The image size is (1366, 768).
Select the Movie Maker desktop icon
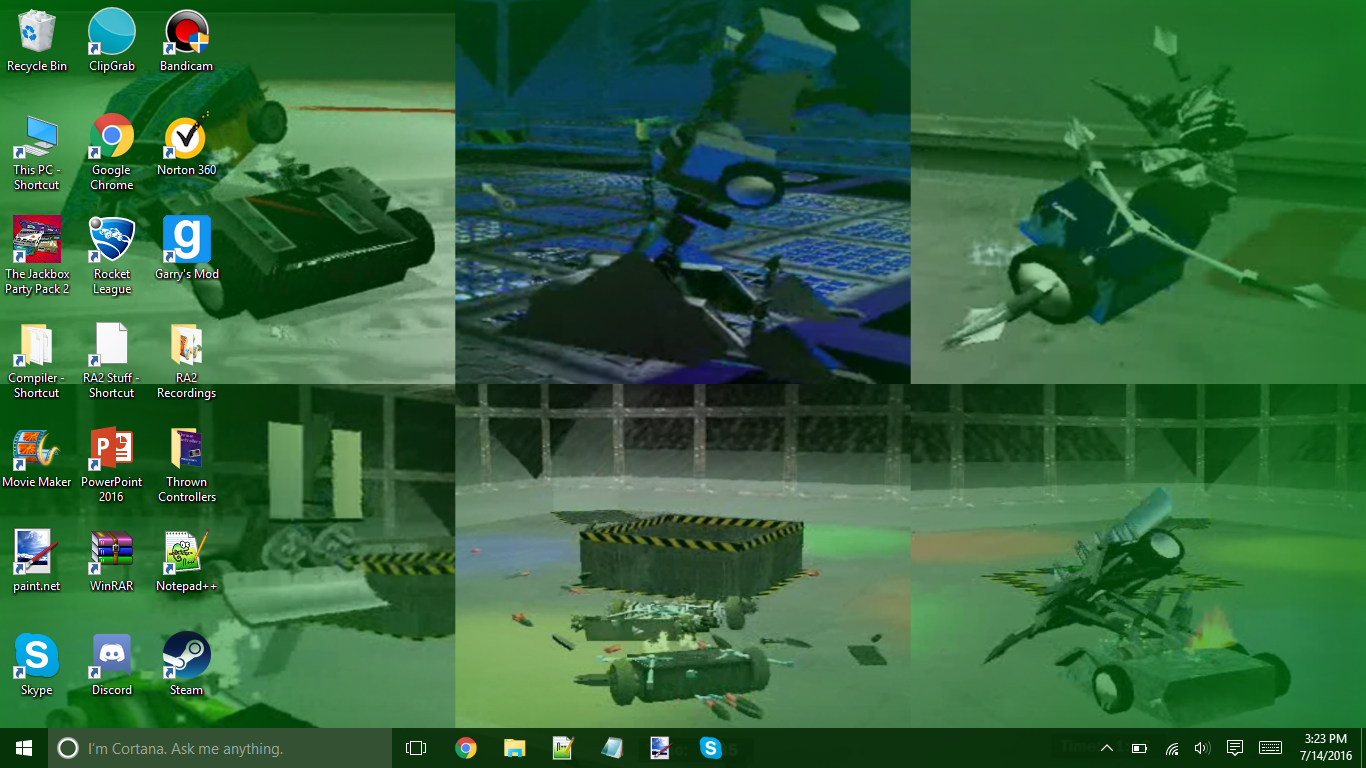coord(37,457)
